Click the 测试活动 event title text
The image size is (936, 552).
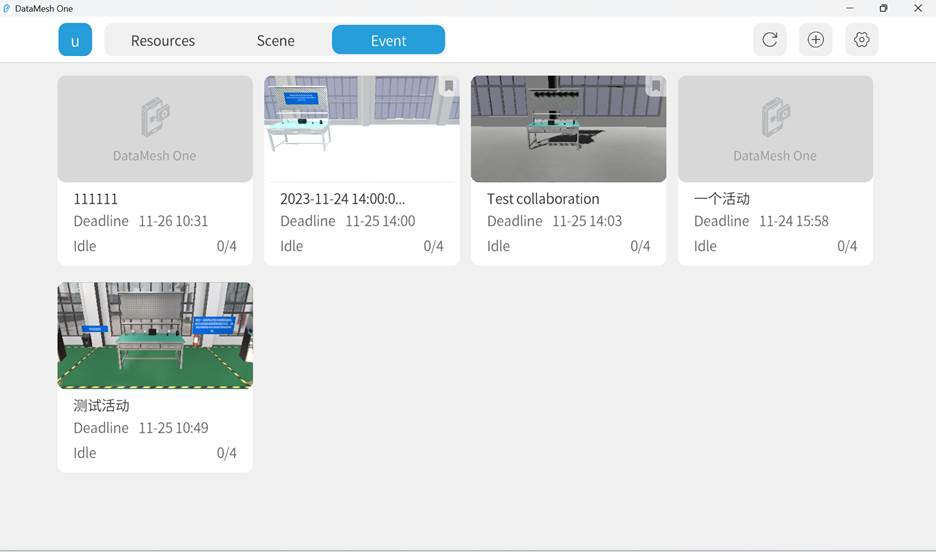click(x=101, y=406)
